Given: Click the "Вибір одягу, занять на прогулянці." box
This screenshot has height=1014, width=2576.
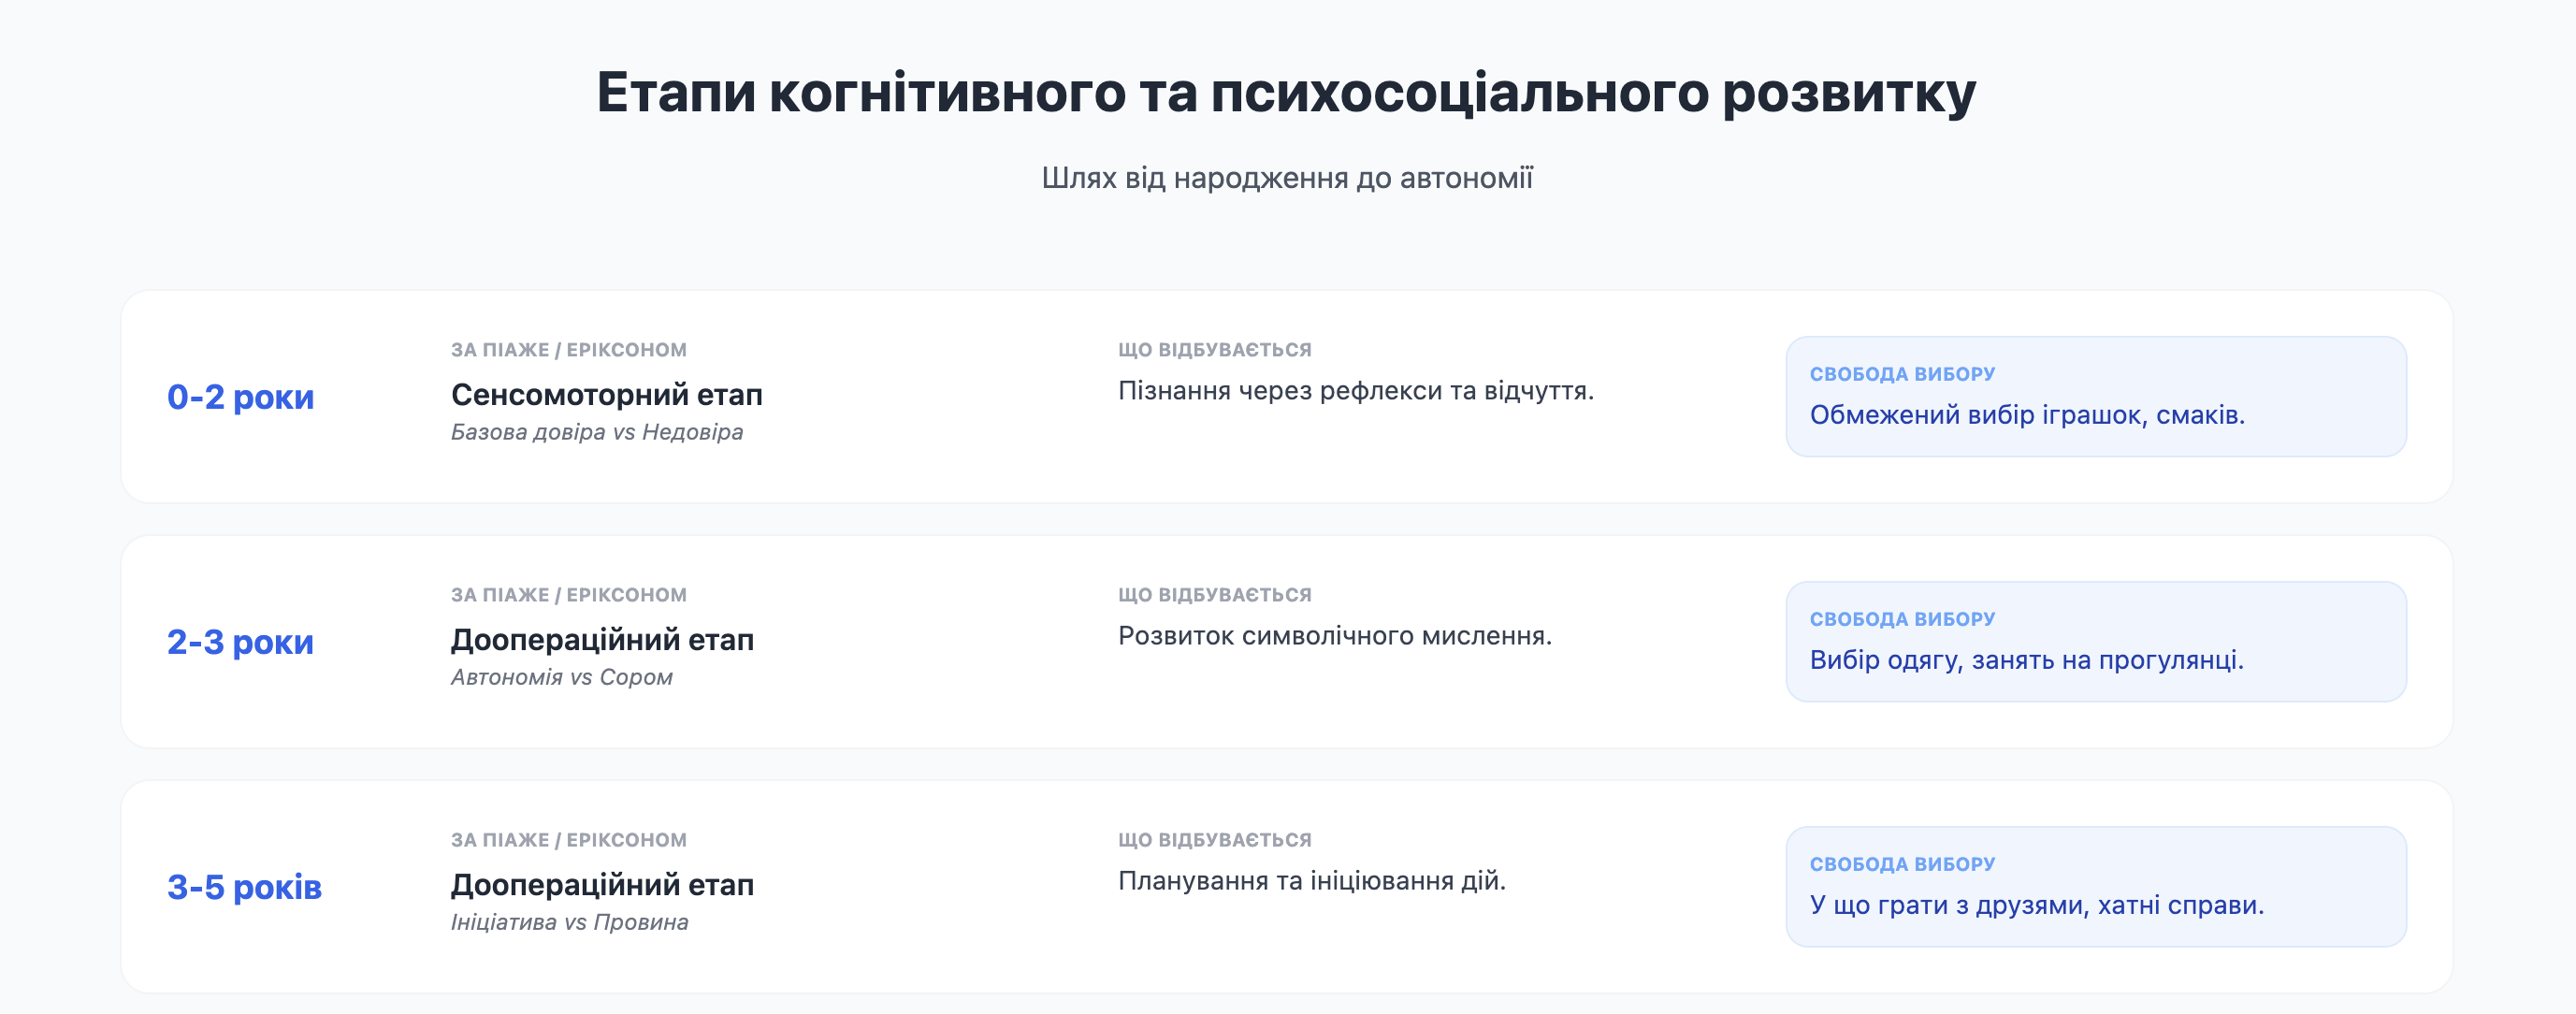Looking at the screenshot, I should 2095,642.
